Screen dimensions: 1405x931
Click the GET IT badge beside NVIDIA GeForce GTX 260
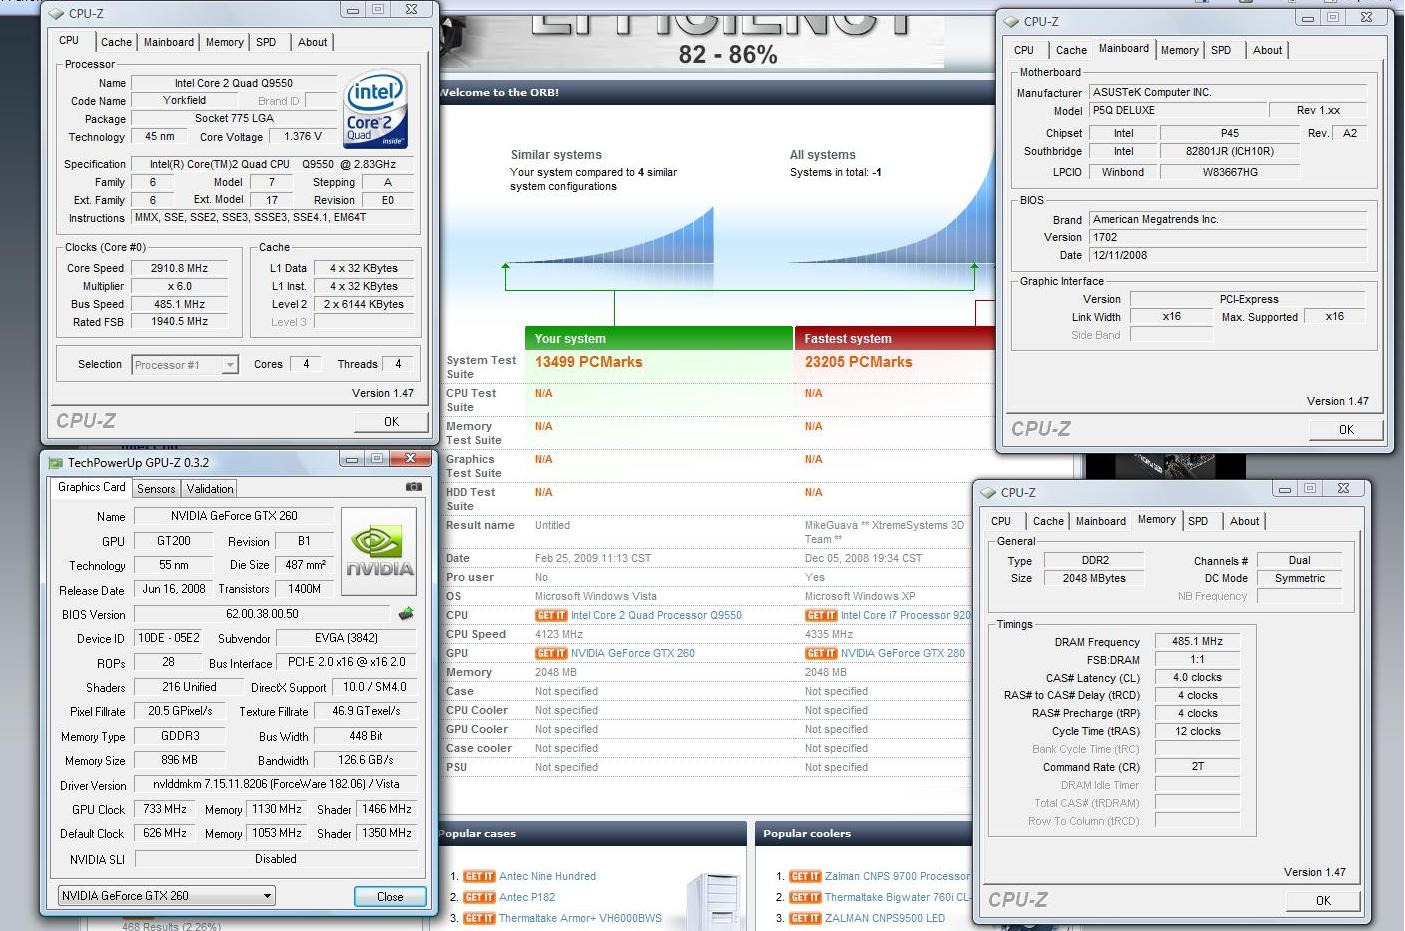[x=551, y=654]
